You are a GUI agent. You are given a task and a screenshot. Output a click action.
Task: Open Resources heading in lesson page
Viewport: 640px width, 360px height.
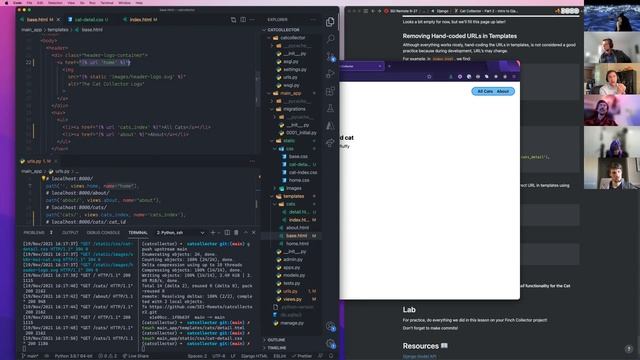tap(424, 346)
